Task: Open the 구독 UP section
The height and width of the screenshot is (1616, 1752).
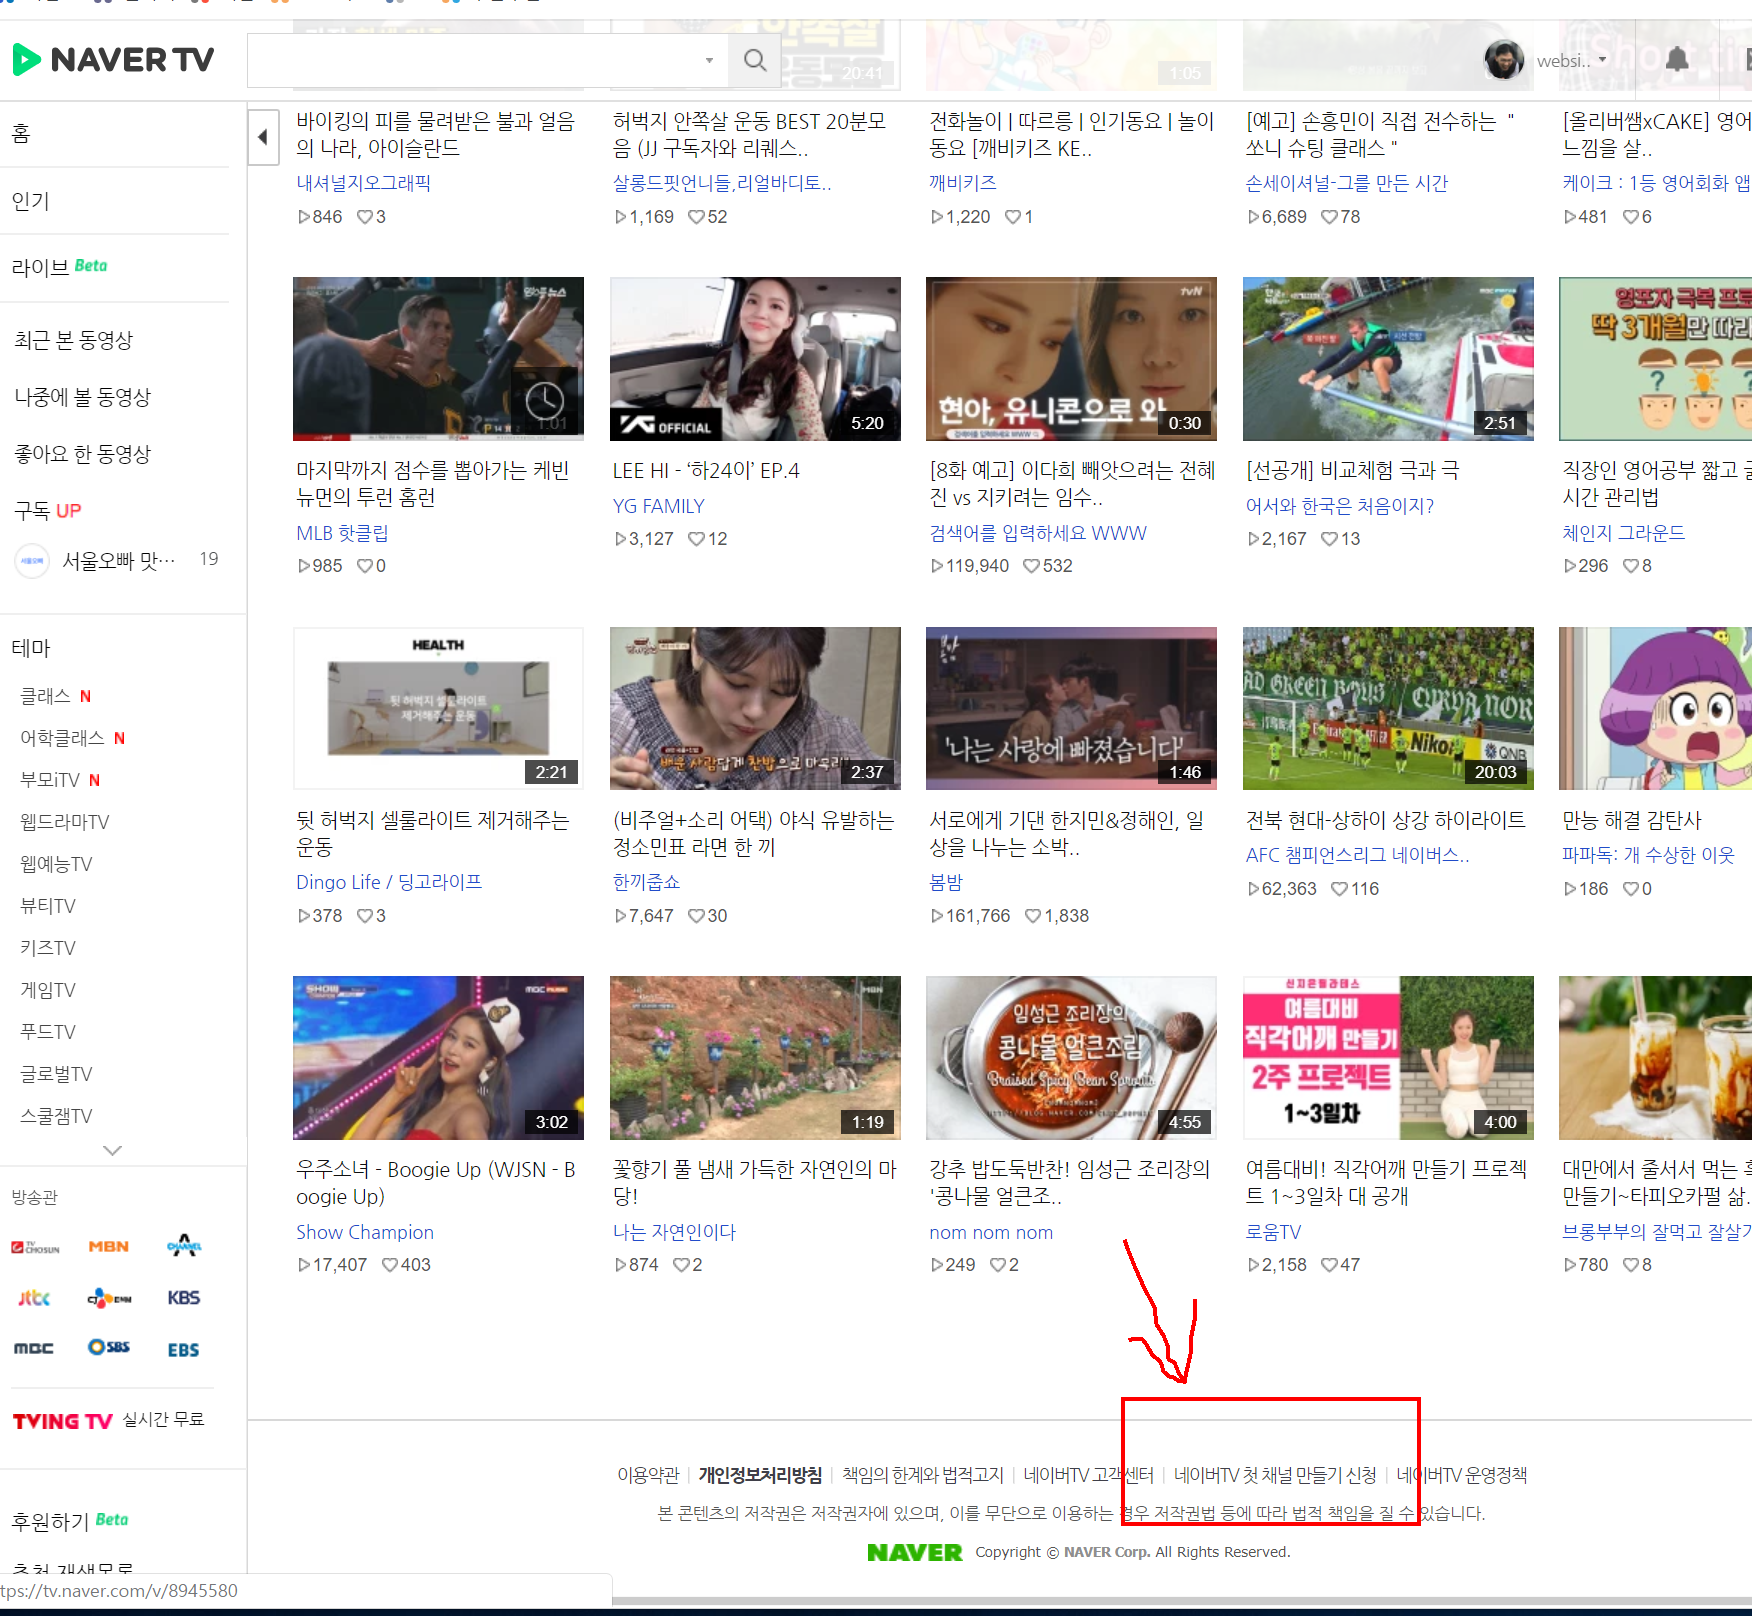Action: (x=47, y=511)
